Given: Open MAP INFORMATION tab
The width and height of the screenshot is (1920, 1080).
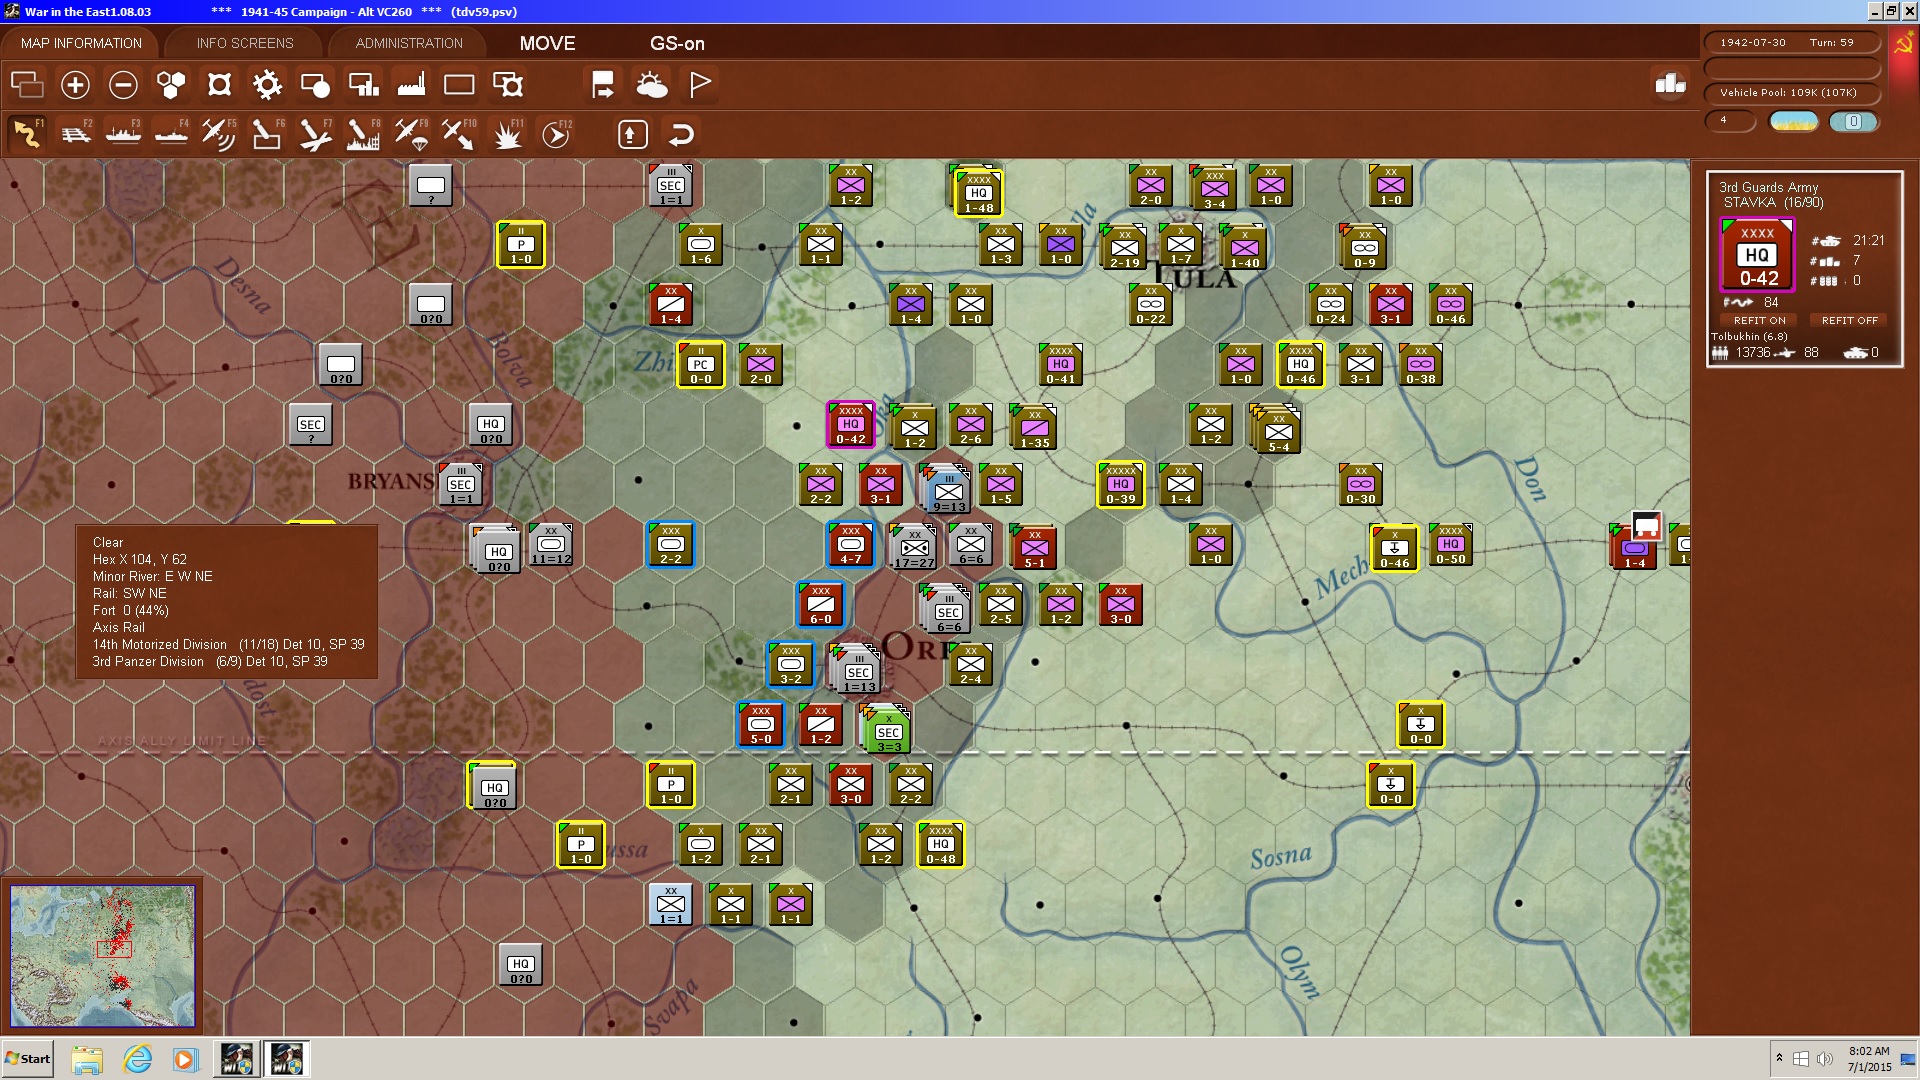Looking at the screenshot, I should click(x=81, y=43).
